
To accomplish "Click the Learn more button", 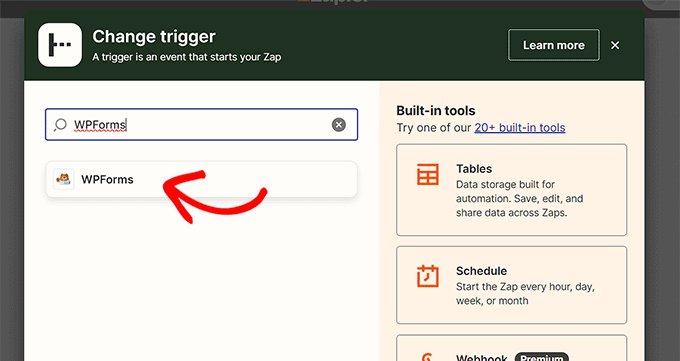I will coord(554,45).
